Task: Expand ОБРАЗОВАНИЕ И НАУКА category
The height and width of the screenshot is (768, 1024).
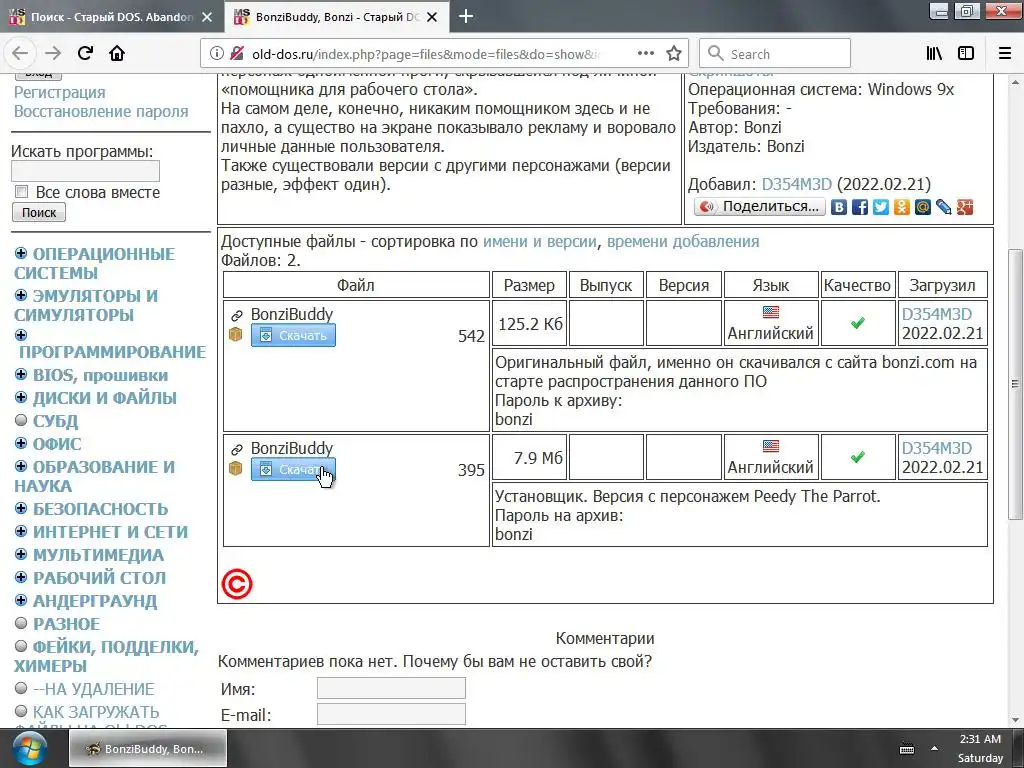Action: pyautogui.click(x=21, y=466)
